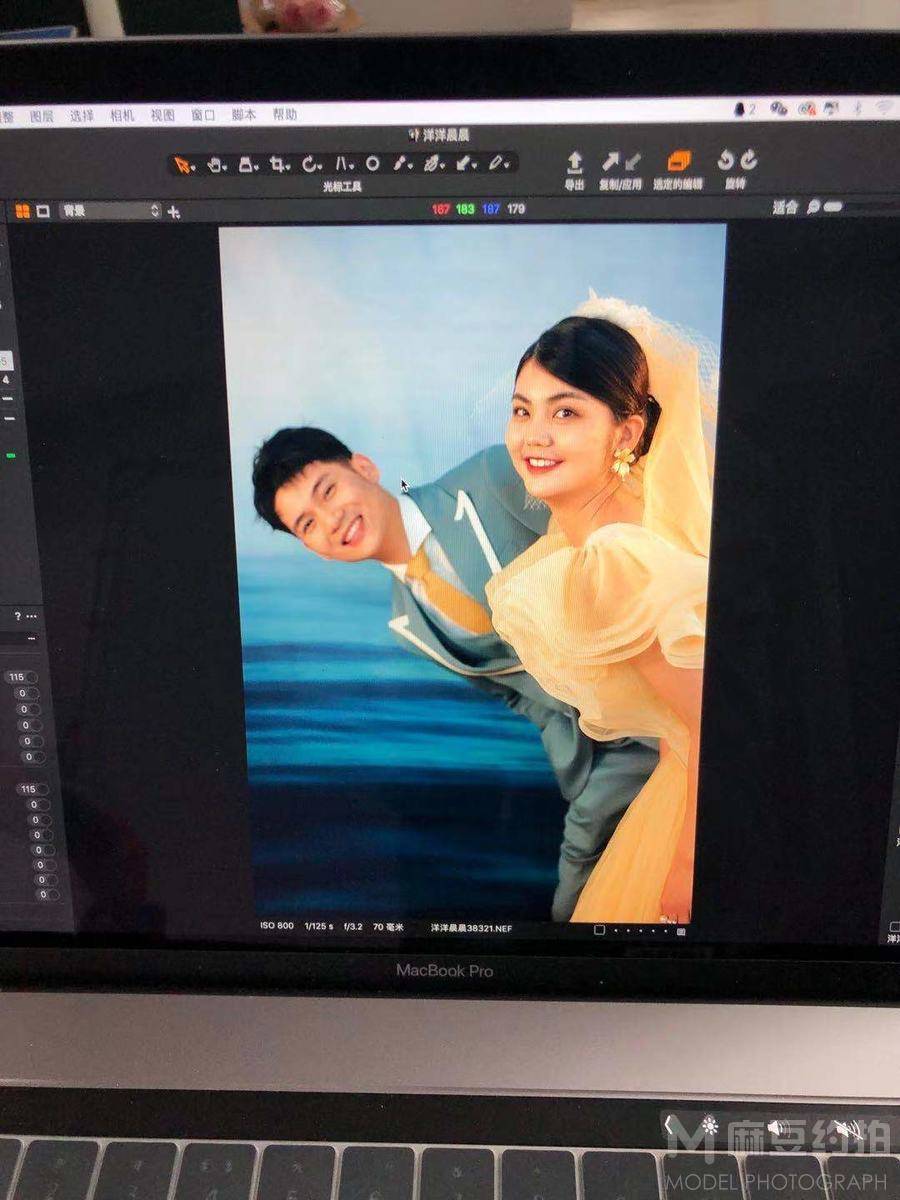Click the 适合 fit-zoom button
The image size is (900, 1200).
[785, 207]
